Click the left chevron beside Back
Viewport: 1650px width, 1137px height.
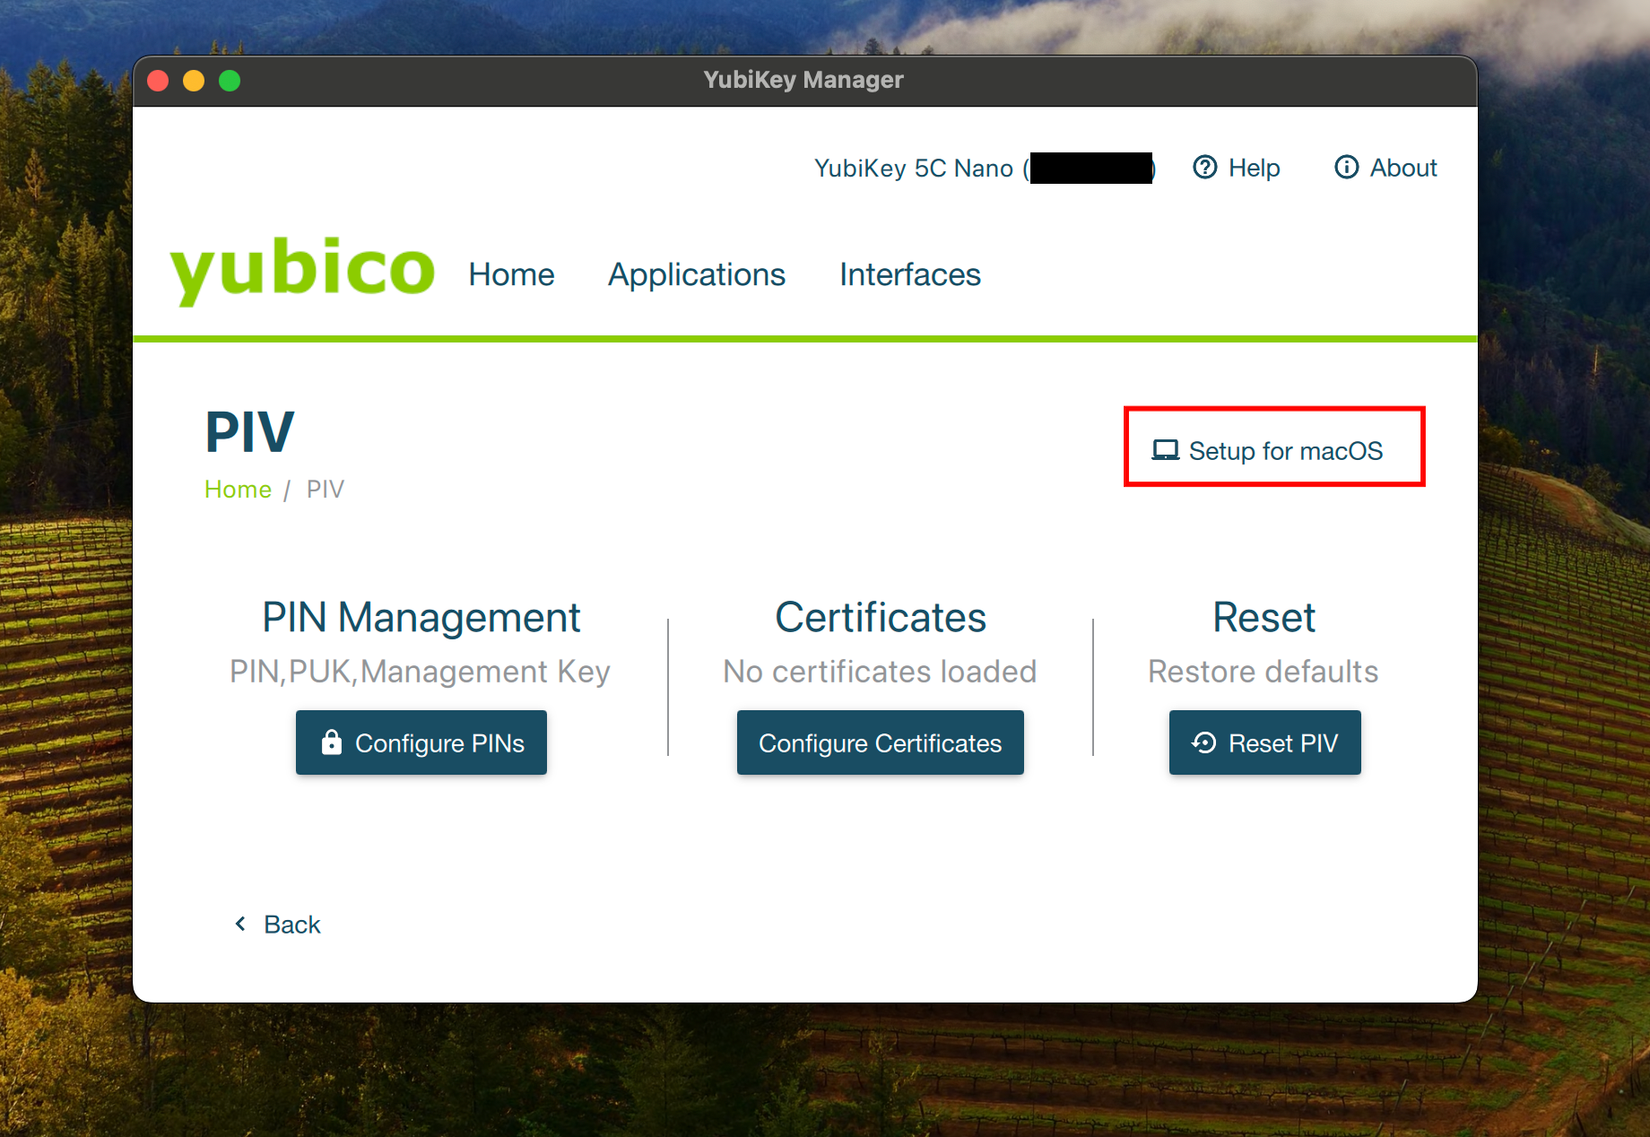tap(239, 923)
